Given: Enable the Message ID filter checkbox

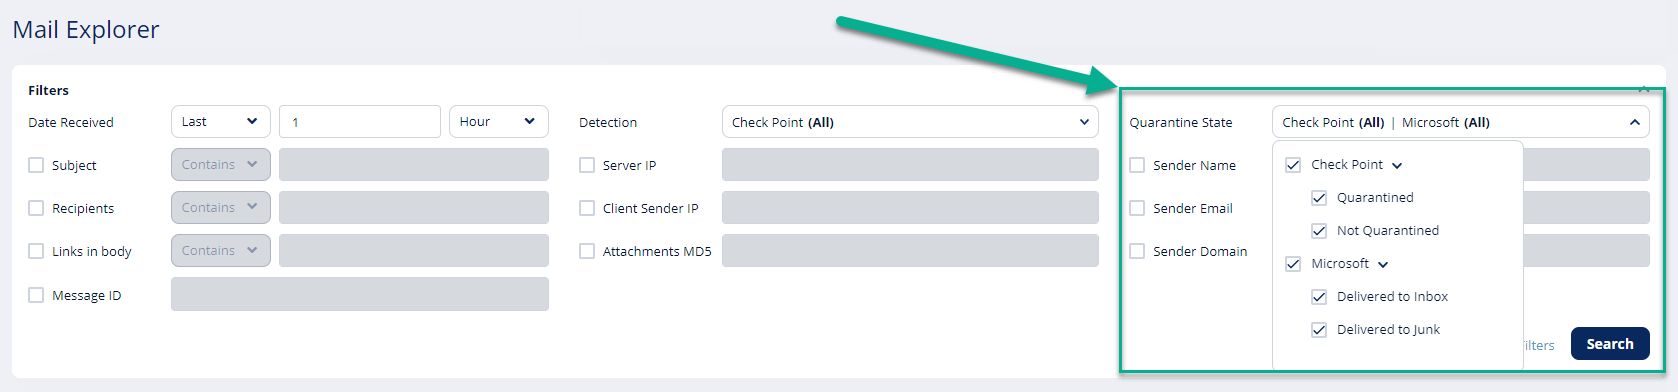Looking at the screenshot, I should pos(36,295).
